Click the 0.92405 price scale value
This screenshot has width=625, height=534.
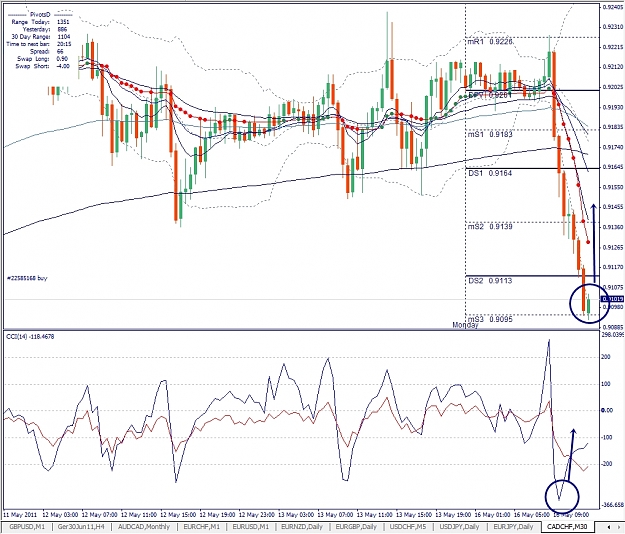tap(613, 7)
